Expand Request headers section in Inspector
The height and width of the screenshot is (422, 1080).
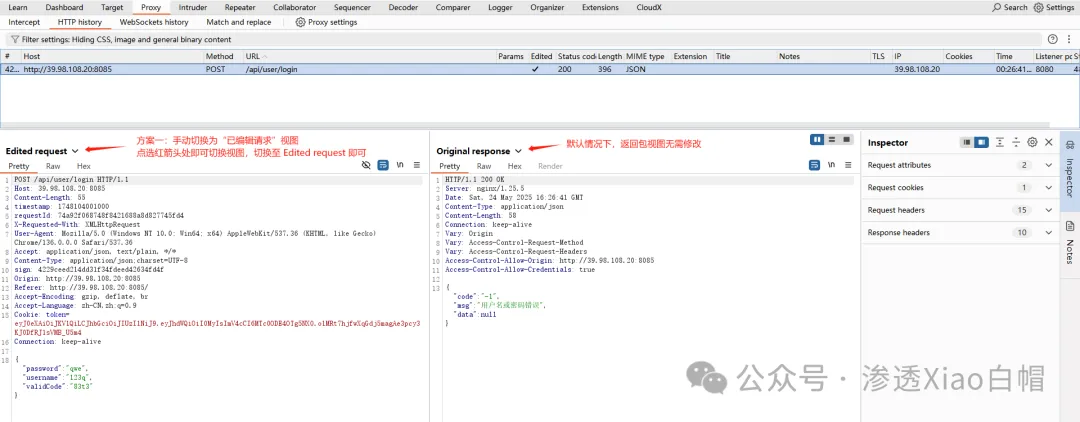click(1047, 210)
